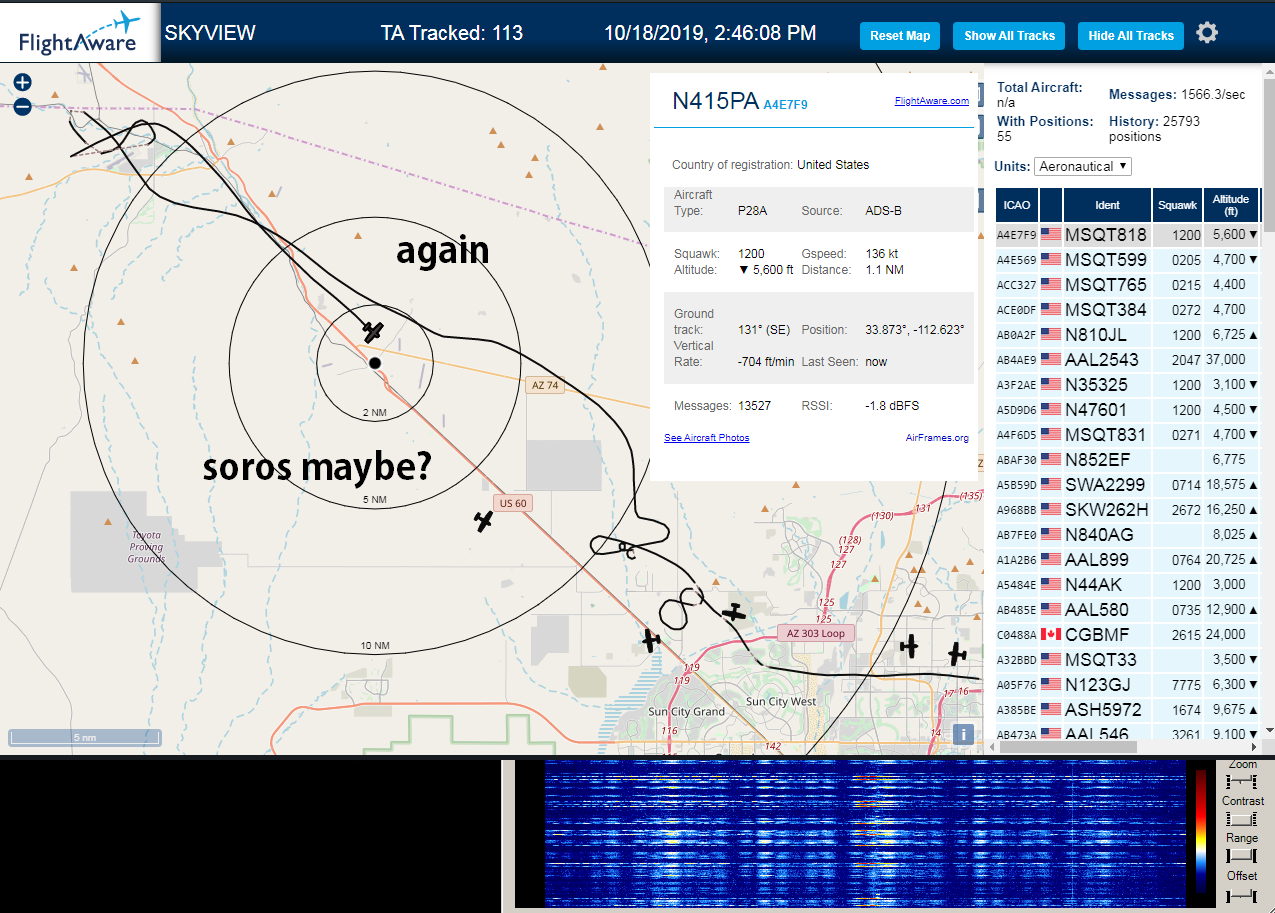Image resolution: width=1275 pixels, height=913 pixels.
Task: Click the Sun City West map label
Action: 781,702
